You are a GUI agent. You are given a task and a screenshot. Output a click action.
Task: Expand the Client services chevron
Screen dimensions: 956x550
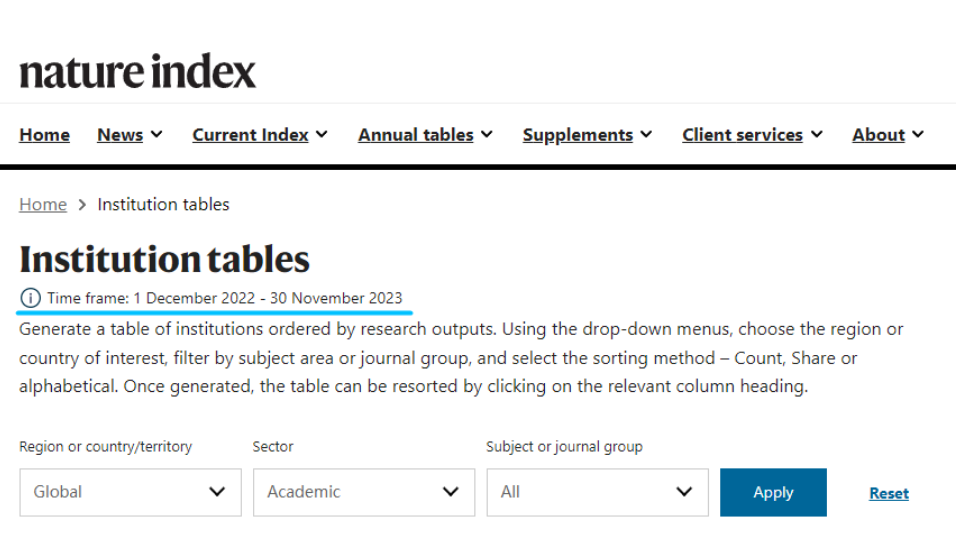pos(817,135)
